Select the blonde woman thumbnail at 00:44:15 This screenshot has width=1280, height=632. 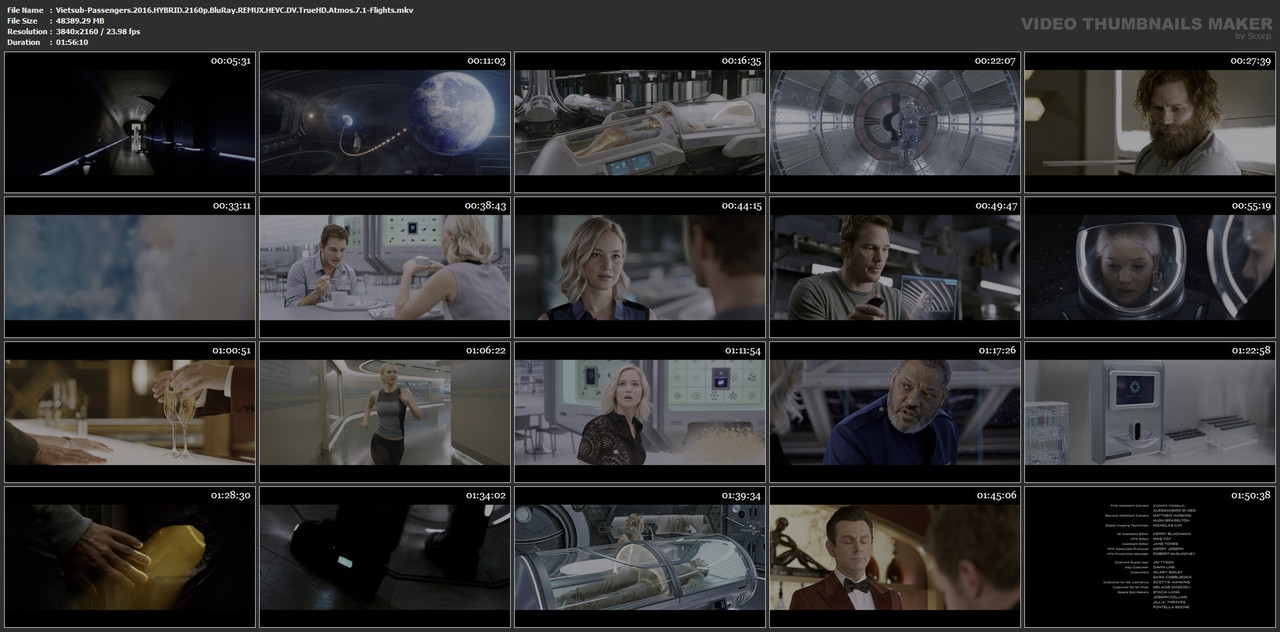pos(640,267)
